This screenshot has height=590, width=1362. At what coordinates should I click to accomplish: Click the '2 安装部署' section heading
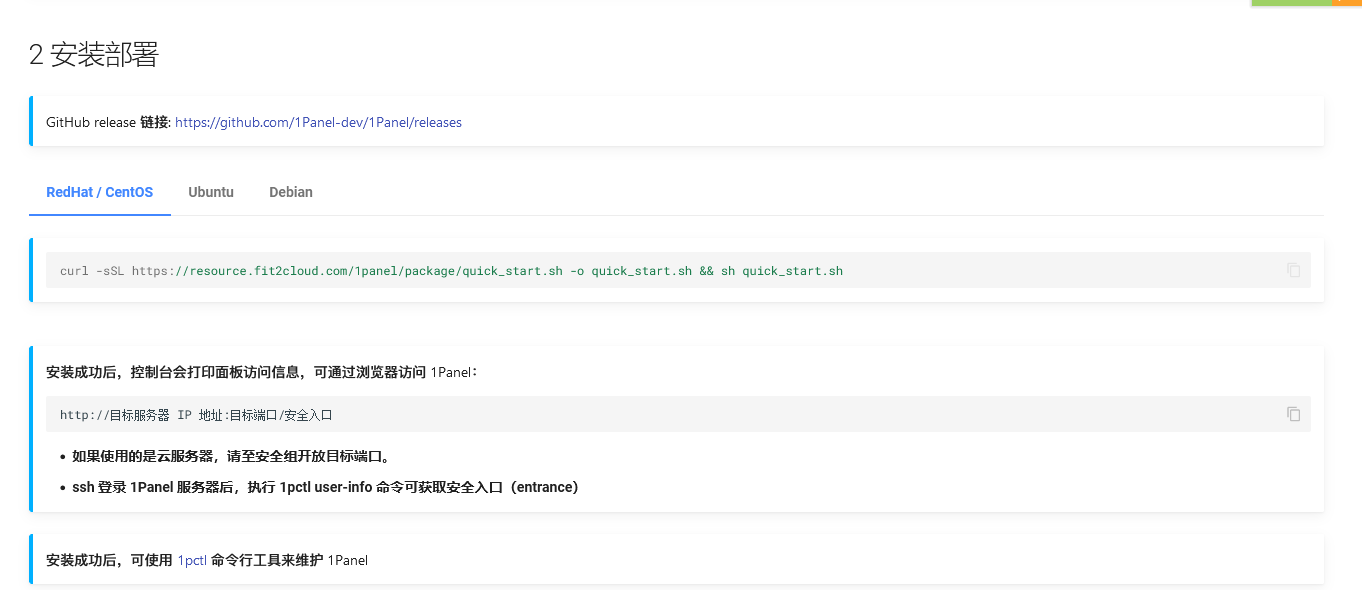point(94,55)
